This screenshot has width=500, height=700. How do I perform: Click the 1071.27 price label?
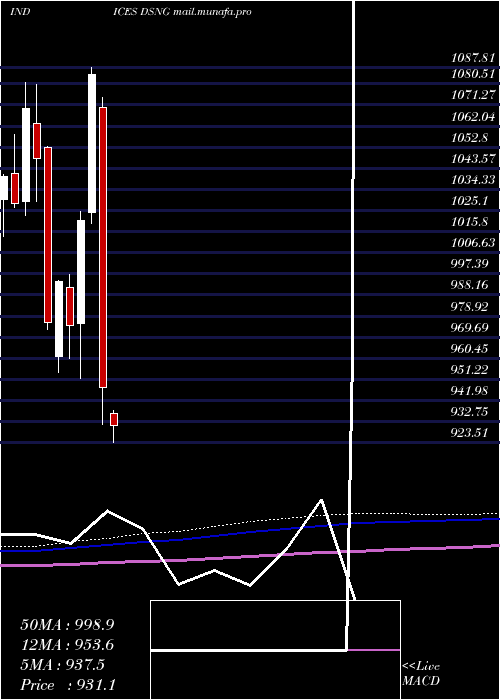473,95
